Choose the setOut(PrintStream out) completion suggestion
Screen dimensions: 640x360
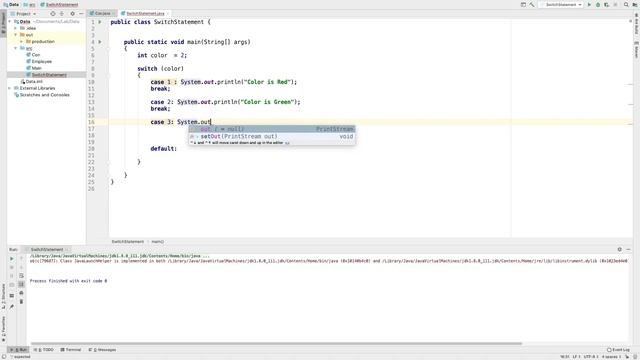272,136
